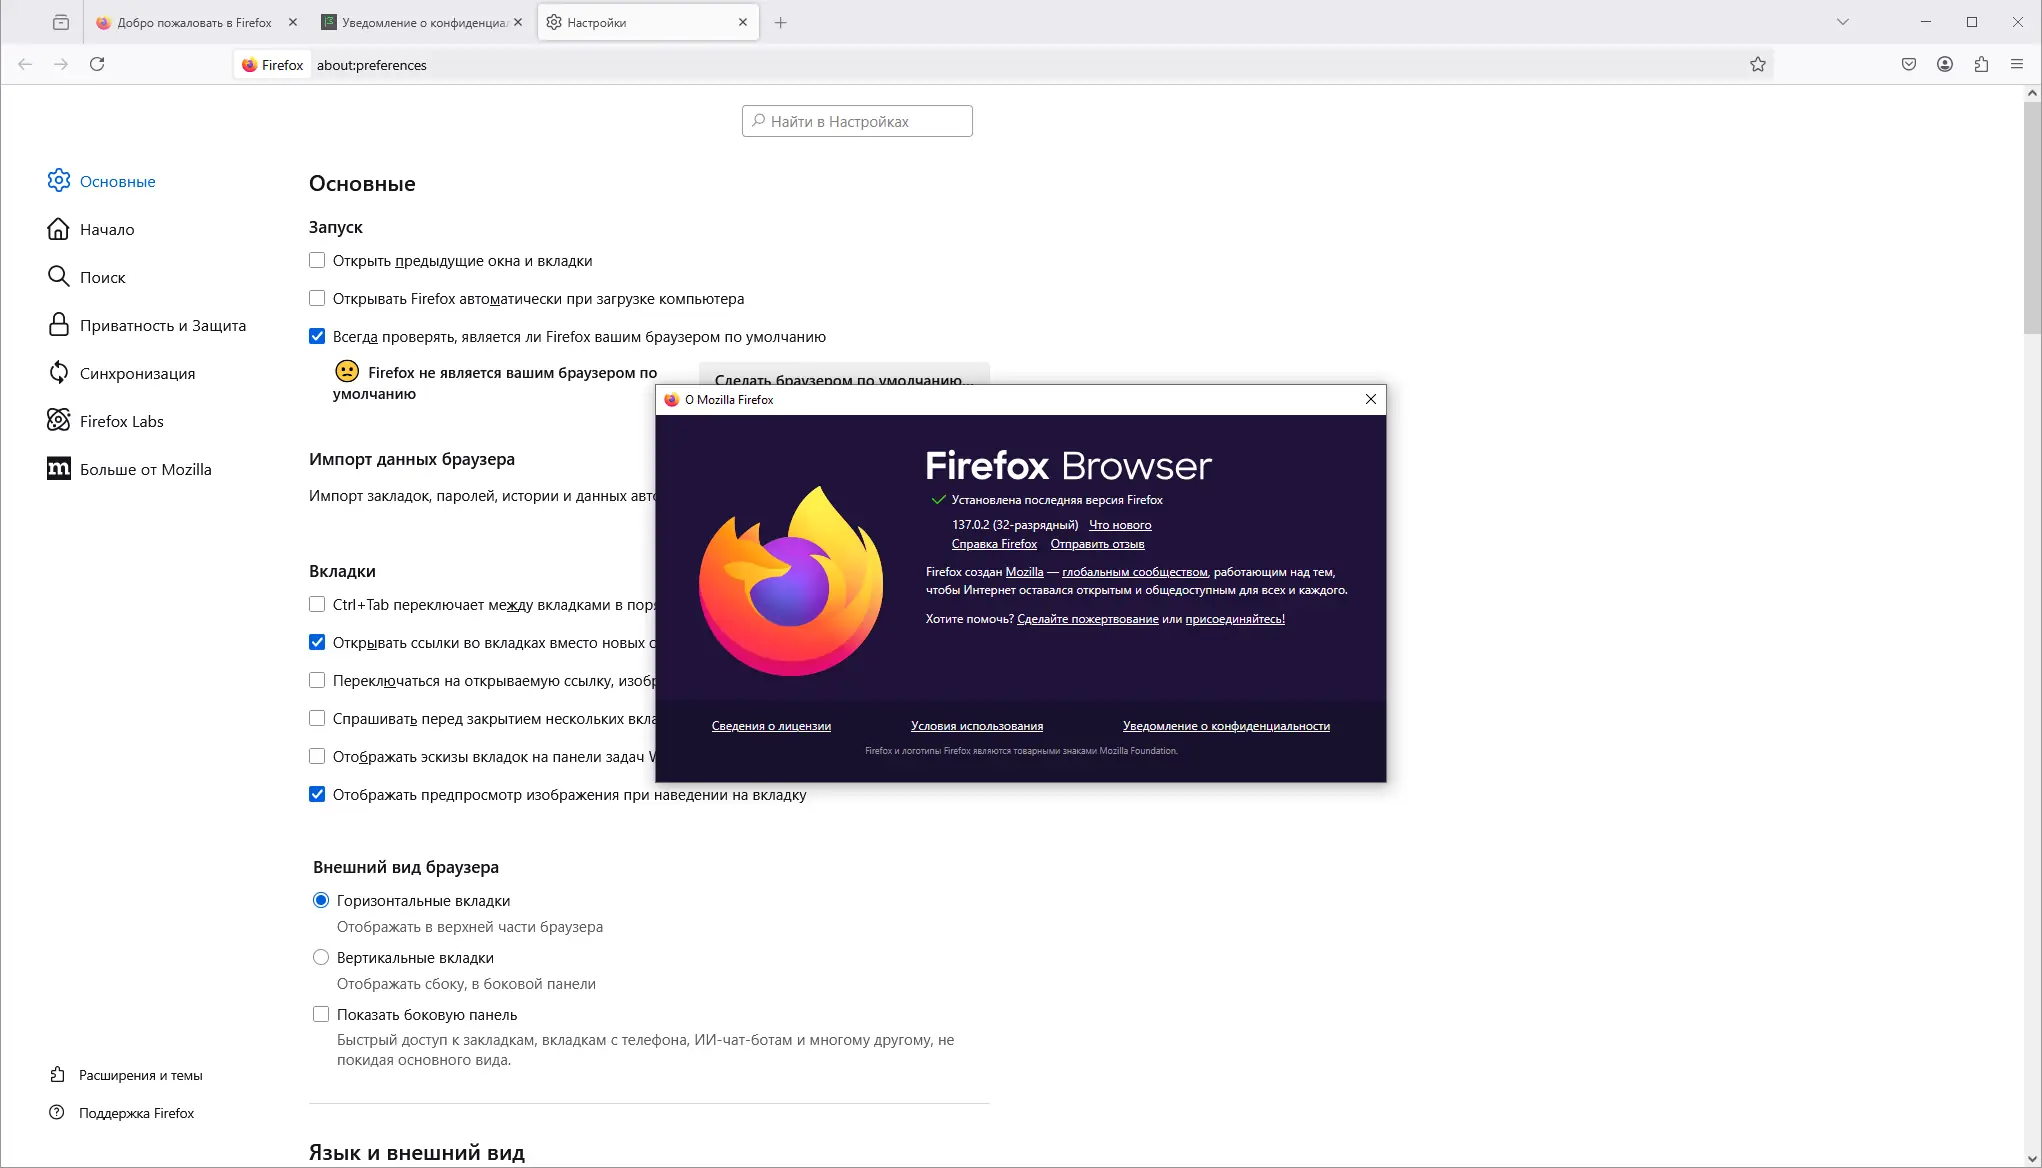Expand the list all tabs chevron
Image resolution: width=2042 pixels, height=1168 pixels.
click(1842, 22)
